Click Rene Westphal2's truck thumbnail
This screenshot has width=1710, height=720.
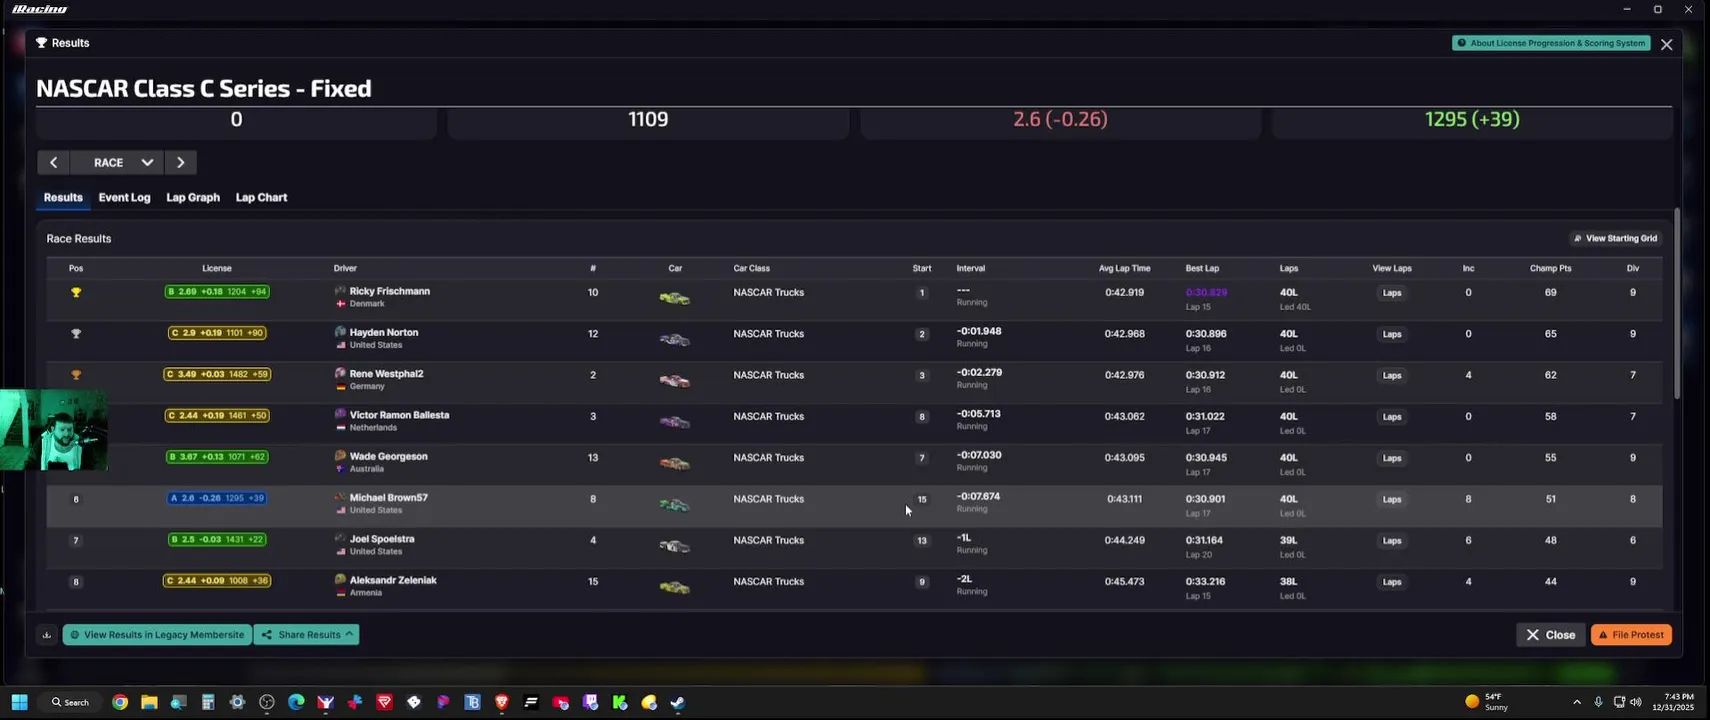click(675, 381)
